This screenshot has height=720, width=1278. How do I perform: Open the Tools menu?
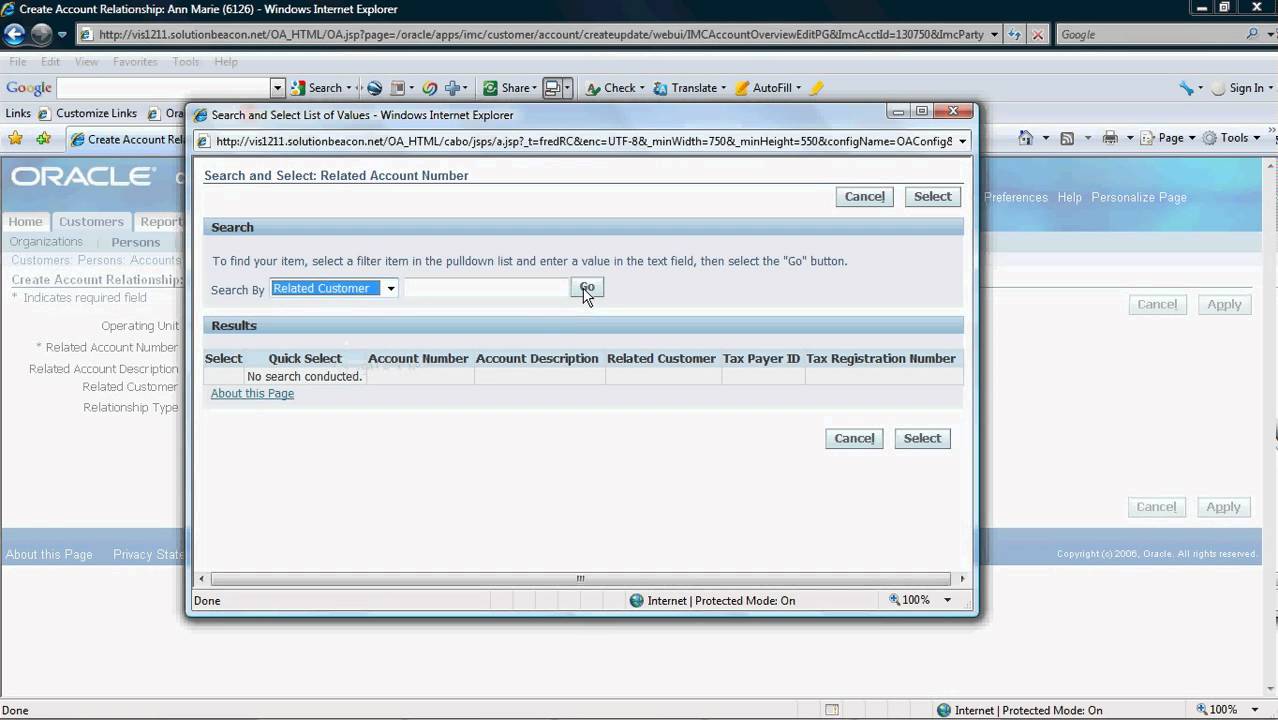pyautogui.click(x=186, y=62)
